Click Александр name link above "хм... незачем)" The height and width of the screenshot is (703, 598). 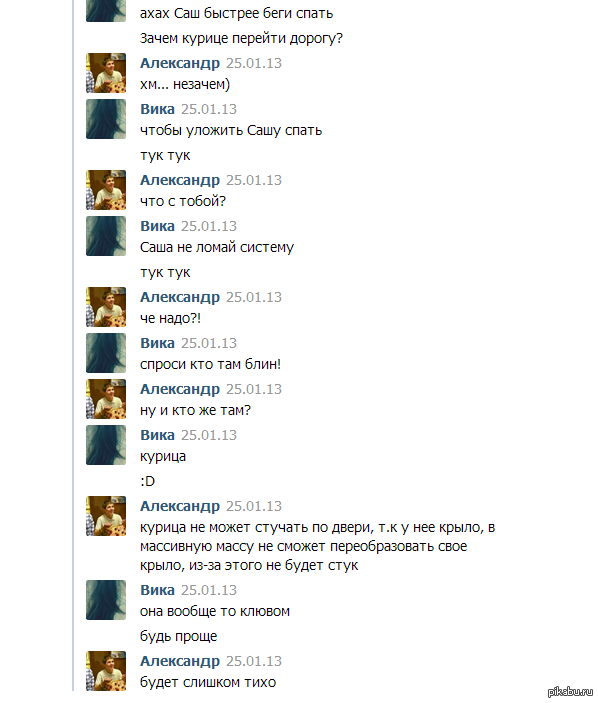coord(180,63)
